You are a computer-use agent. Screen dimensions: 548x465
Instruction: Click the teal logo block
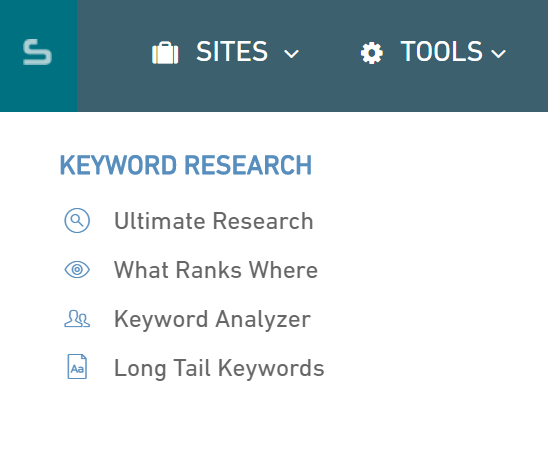(38, 56)
